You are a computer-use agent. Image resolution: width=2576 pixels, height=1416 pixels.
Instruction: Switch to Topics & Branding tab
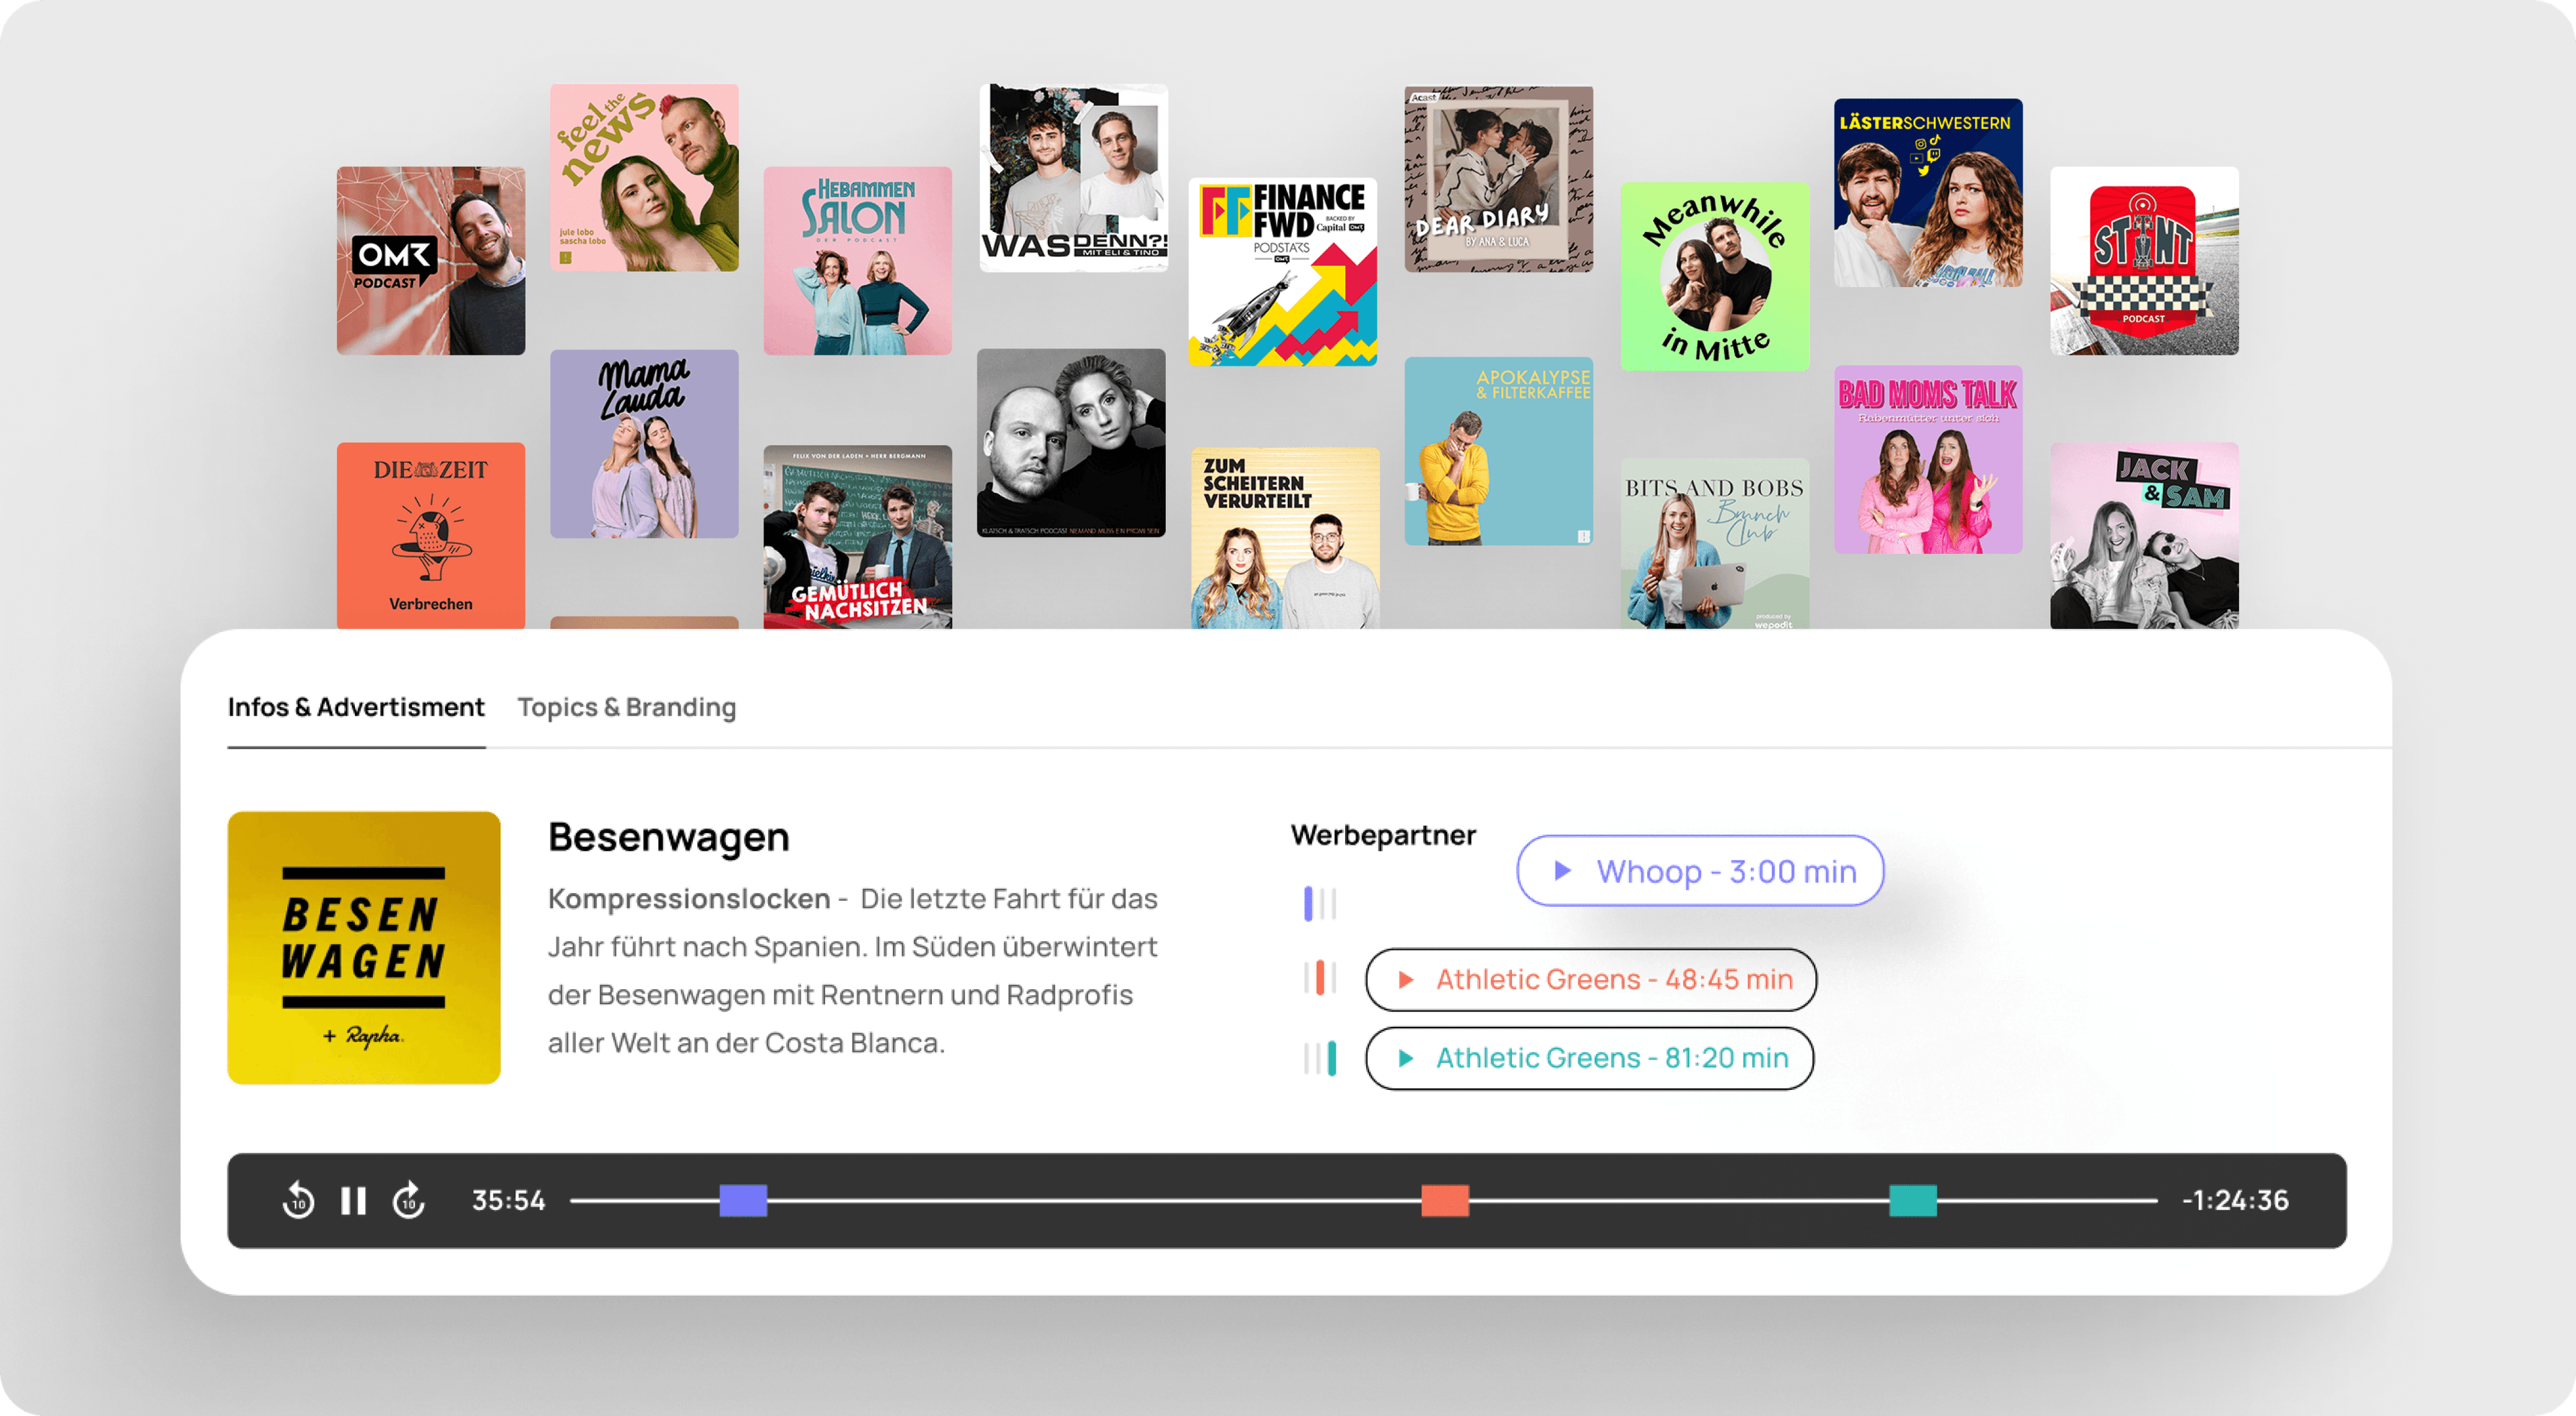coord(626,707)
